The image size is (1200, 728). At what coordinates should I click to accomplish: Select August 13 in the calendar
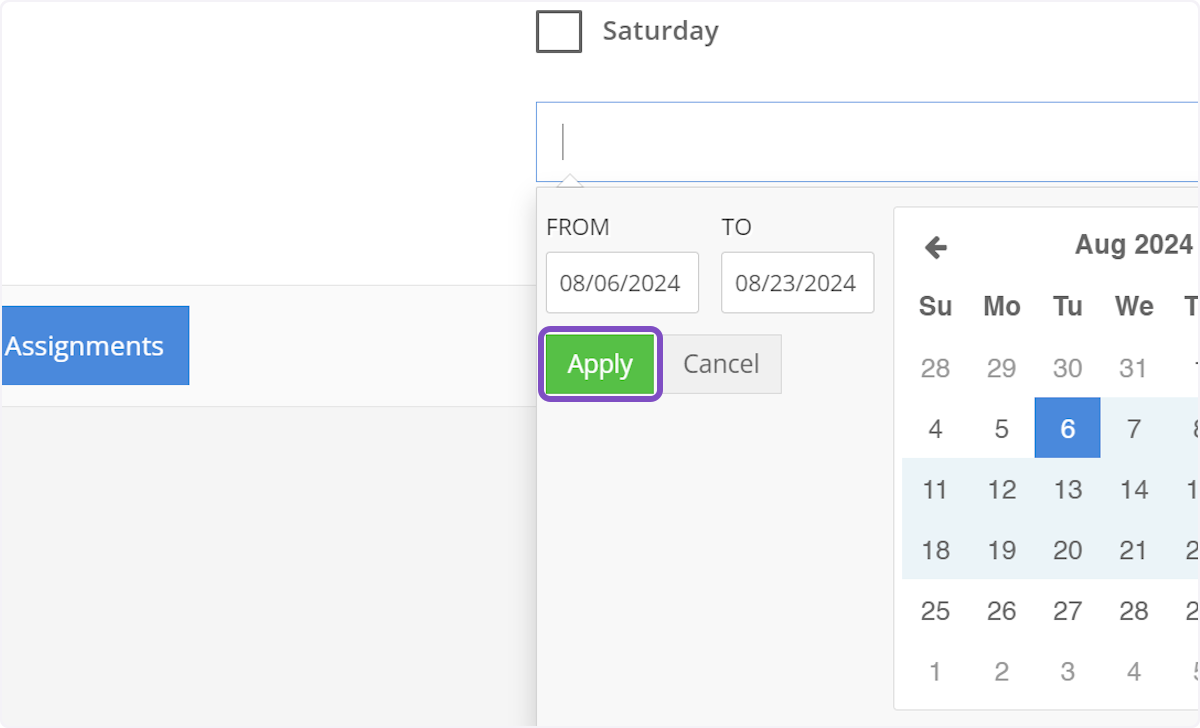click(1067, 489)
